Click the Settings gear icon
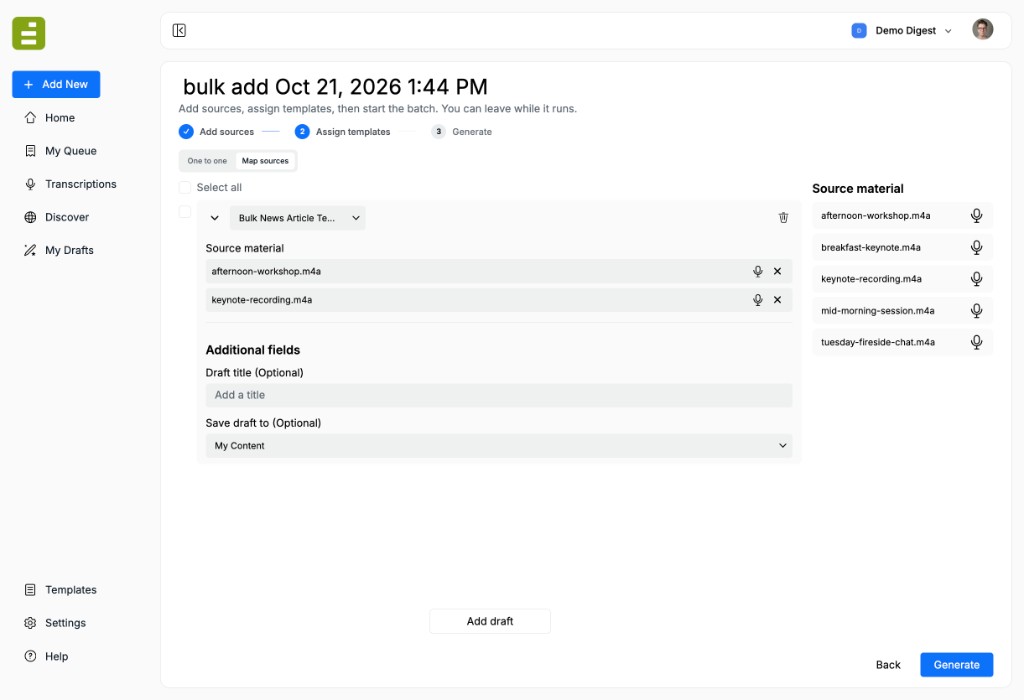Image resolution: width=1024 pixels, height=700 pixels. pyautogui.click(x=30, y=623)
